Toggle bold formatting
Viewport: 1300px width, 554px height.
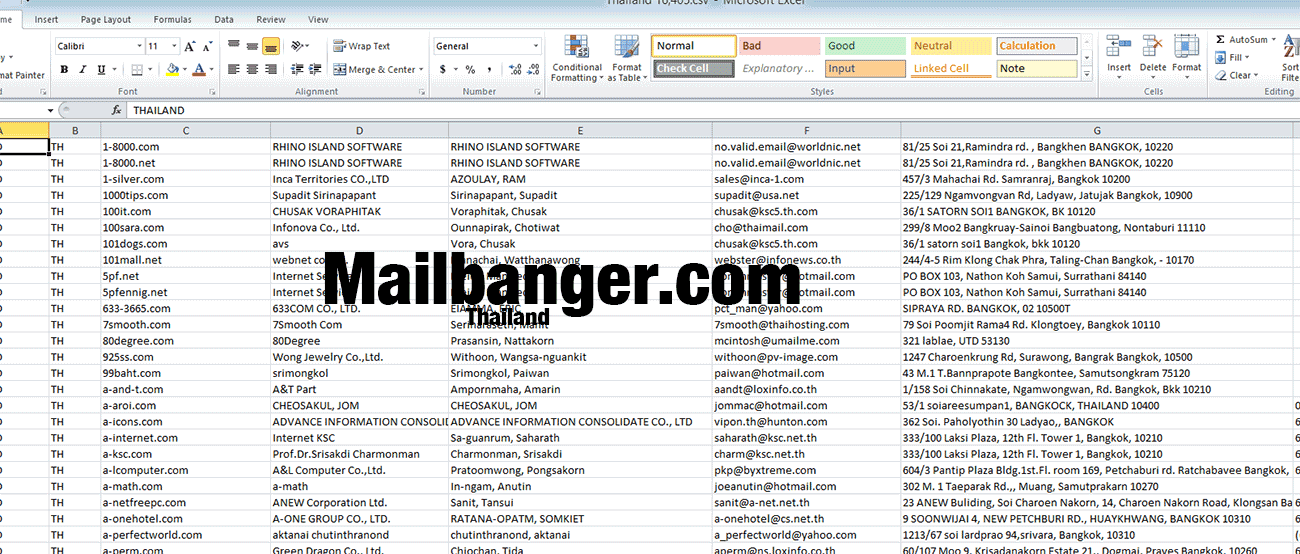[x=64, y=70]
